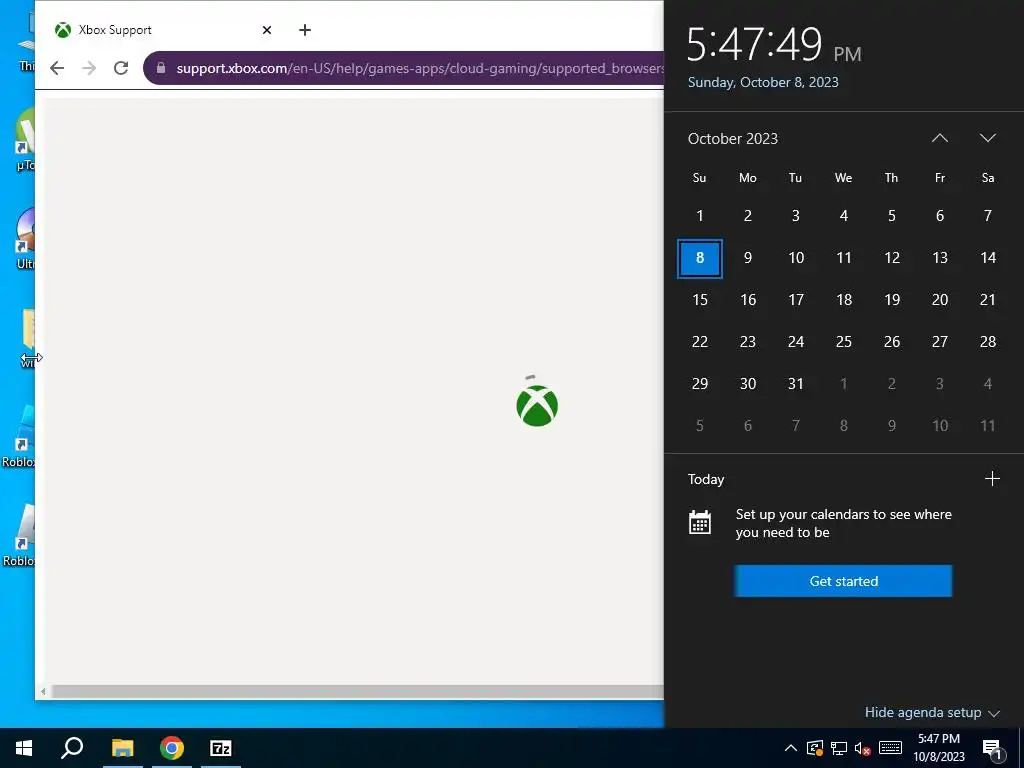Select the µTorrent desktop shortcut

pyautogui.click(x=25, y=139)
